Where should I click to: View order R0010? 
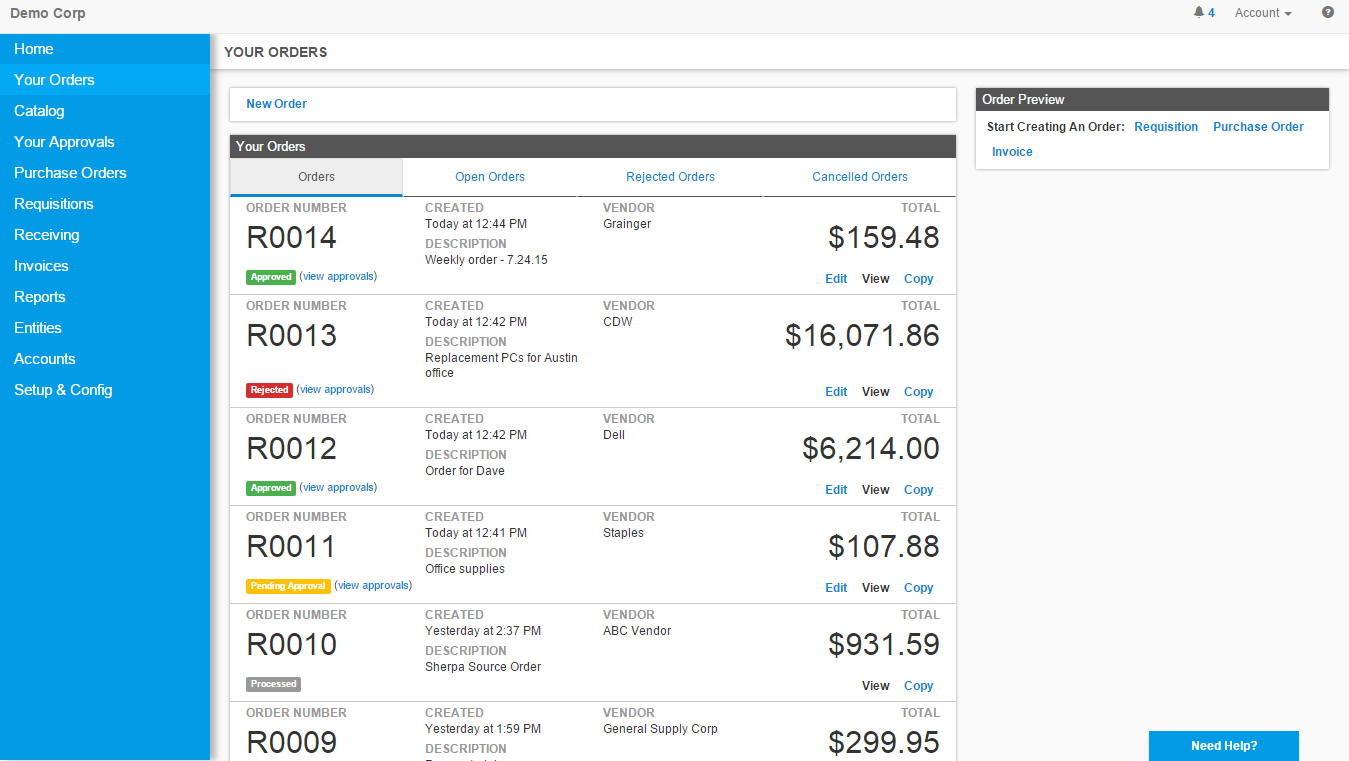(x=875, y=686)
